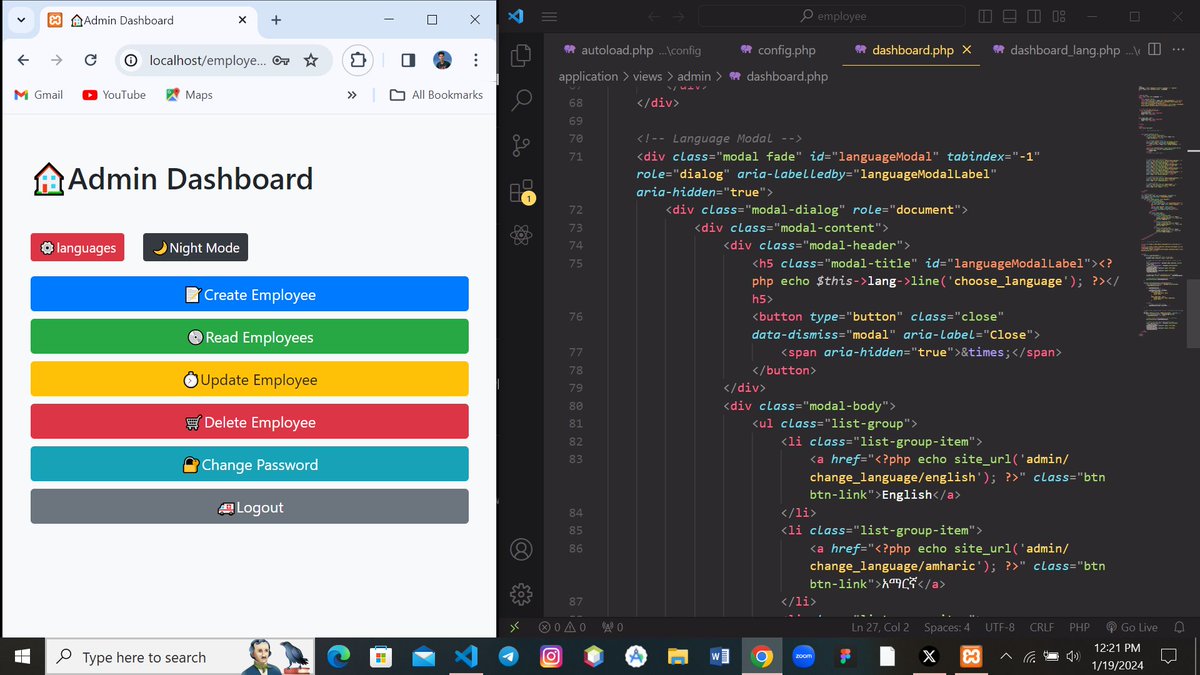This screenshot has width=1200, height=675.
Task: Open Chrome tab search chevron
Action: click(20, 20)
